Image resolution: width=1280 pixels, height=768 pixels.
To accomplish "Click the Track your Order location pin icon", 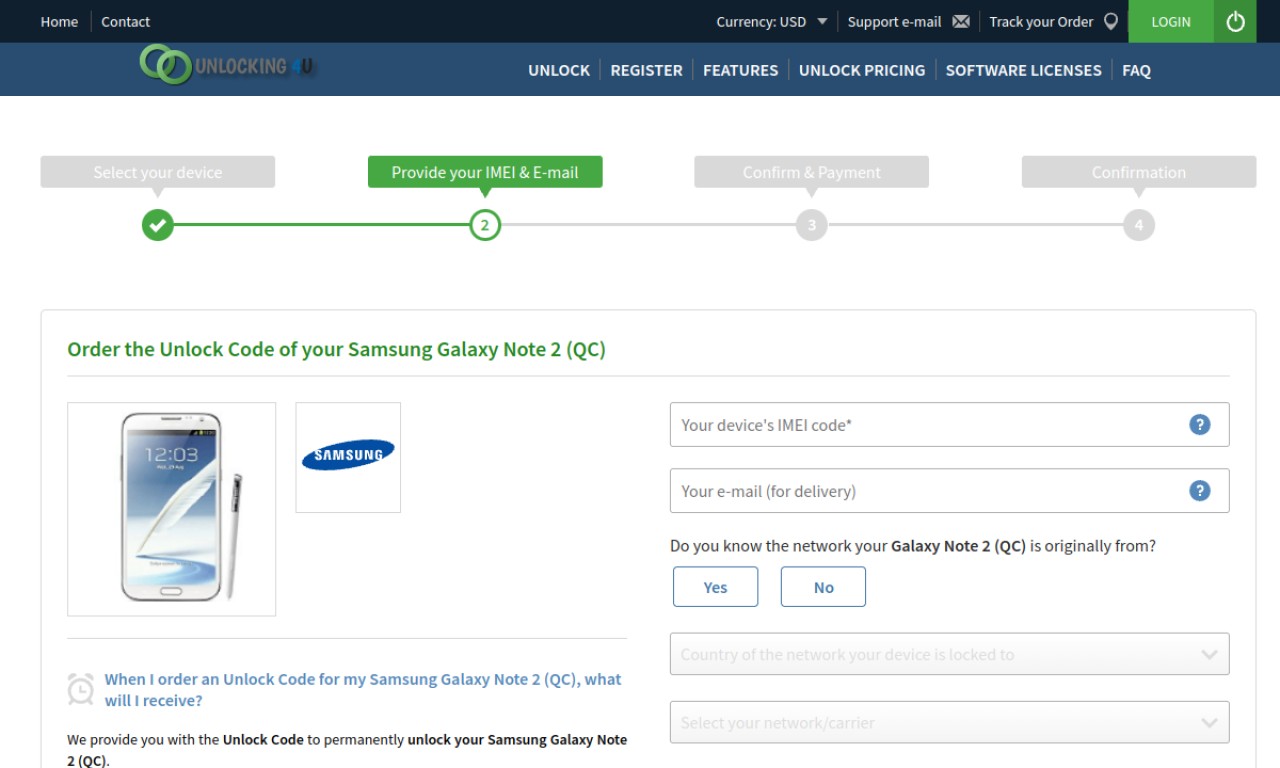I will (1110, 22).
